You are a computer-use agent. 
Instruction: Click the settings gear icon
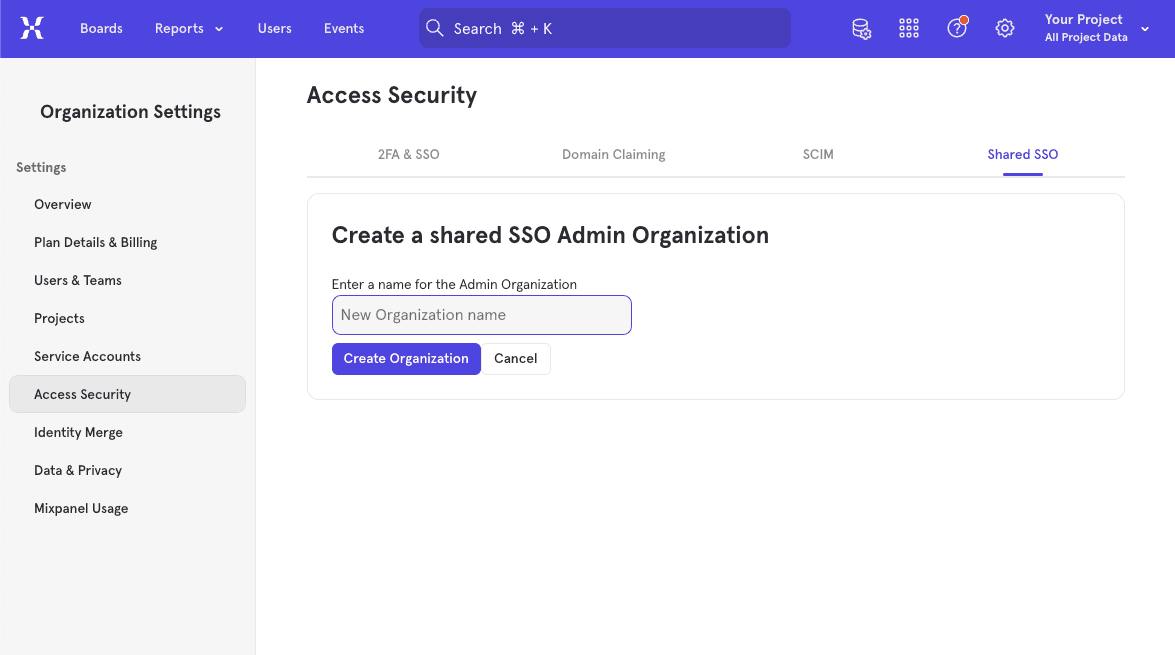(1004, 28)
